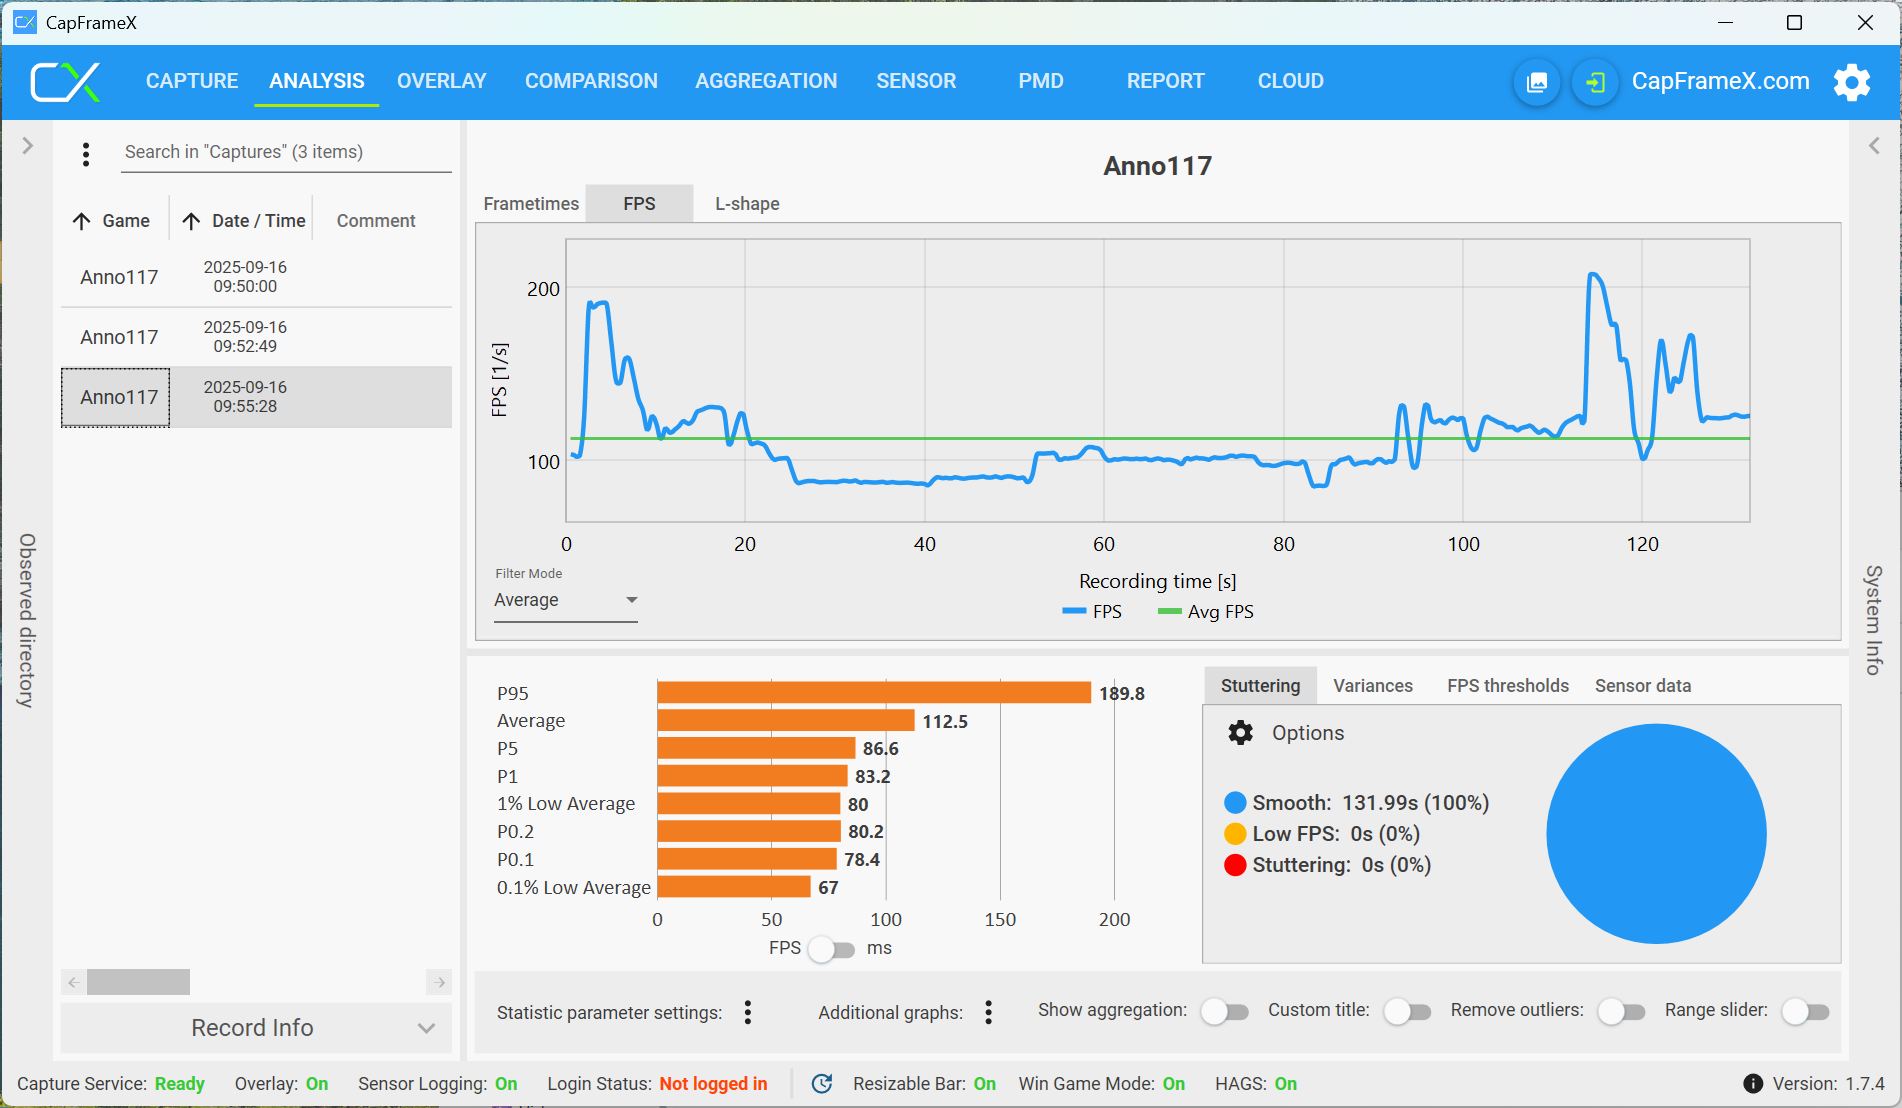Expand the System Info side panel
The height and width of the screenshot is (1108, 1902).
(1874, 146)
